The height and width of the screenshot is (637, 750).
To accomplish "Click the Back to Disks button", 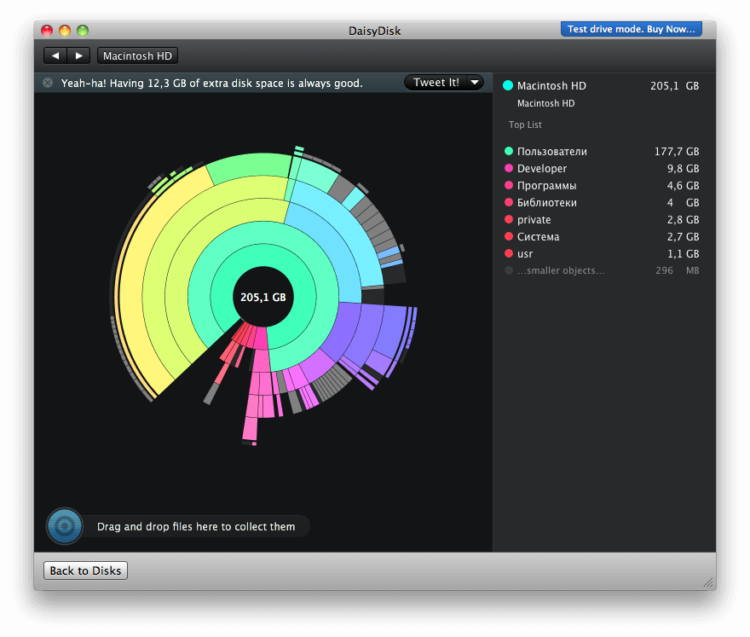I will [x=86, y=571].
